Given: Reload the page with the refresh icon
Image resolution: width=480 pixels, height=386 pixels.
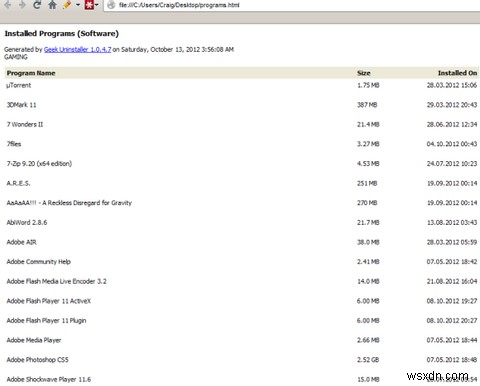Looking at the screenshot, I should click(x=37, y=5).
